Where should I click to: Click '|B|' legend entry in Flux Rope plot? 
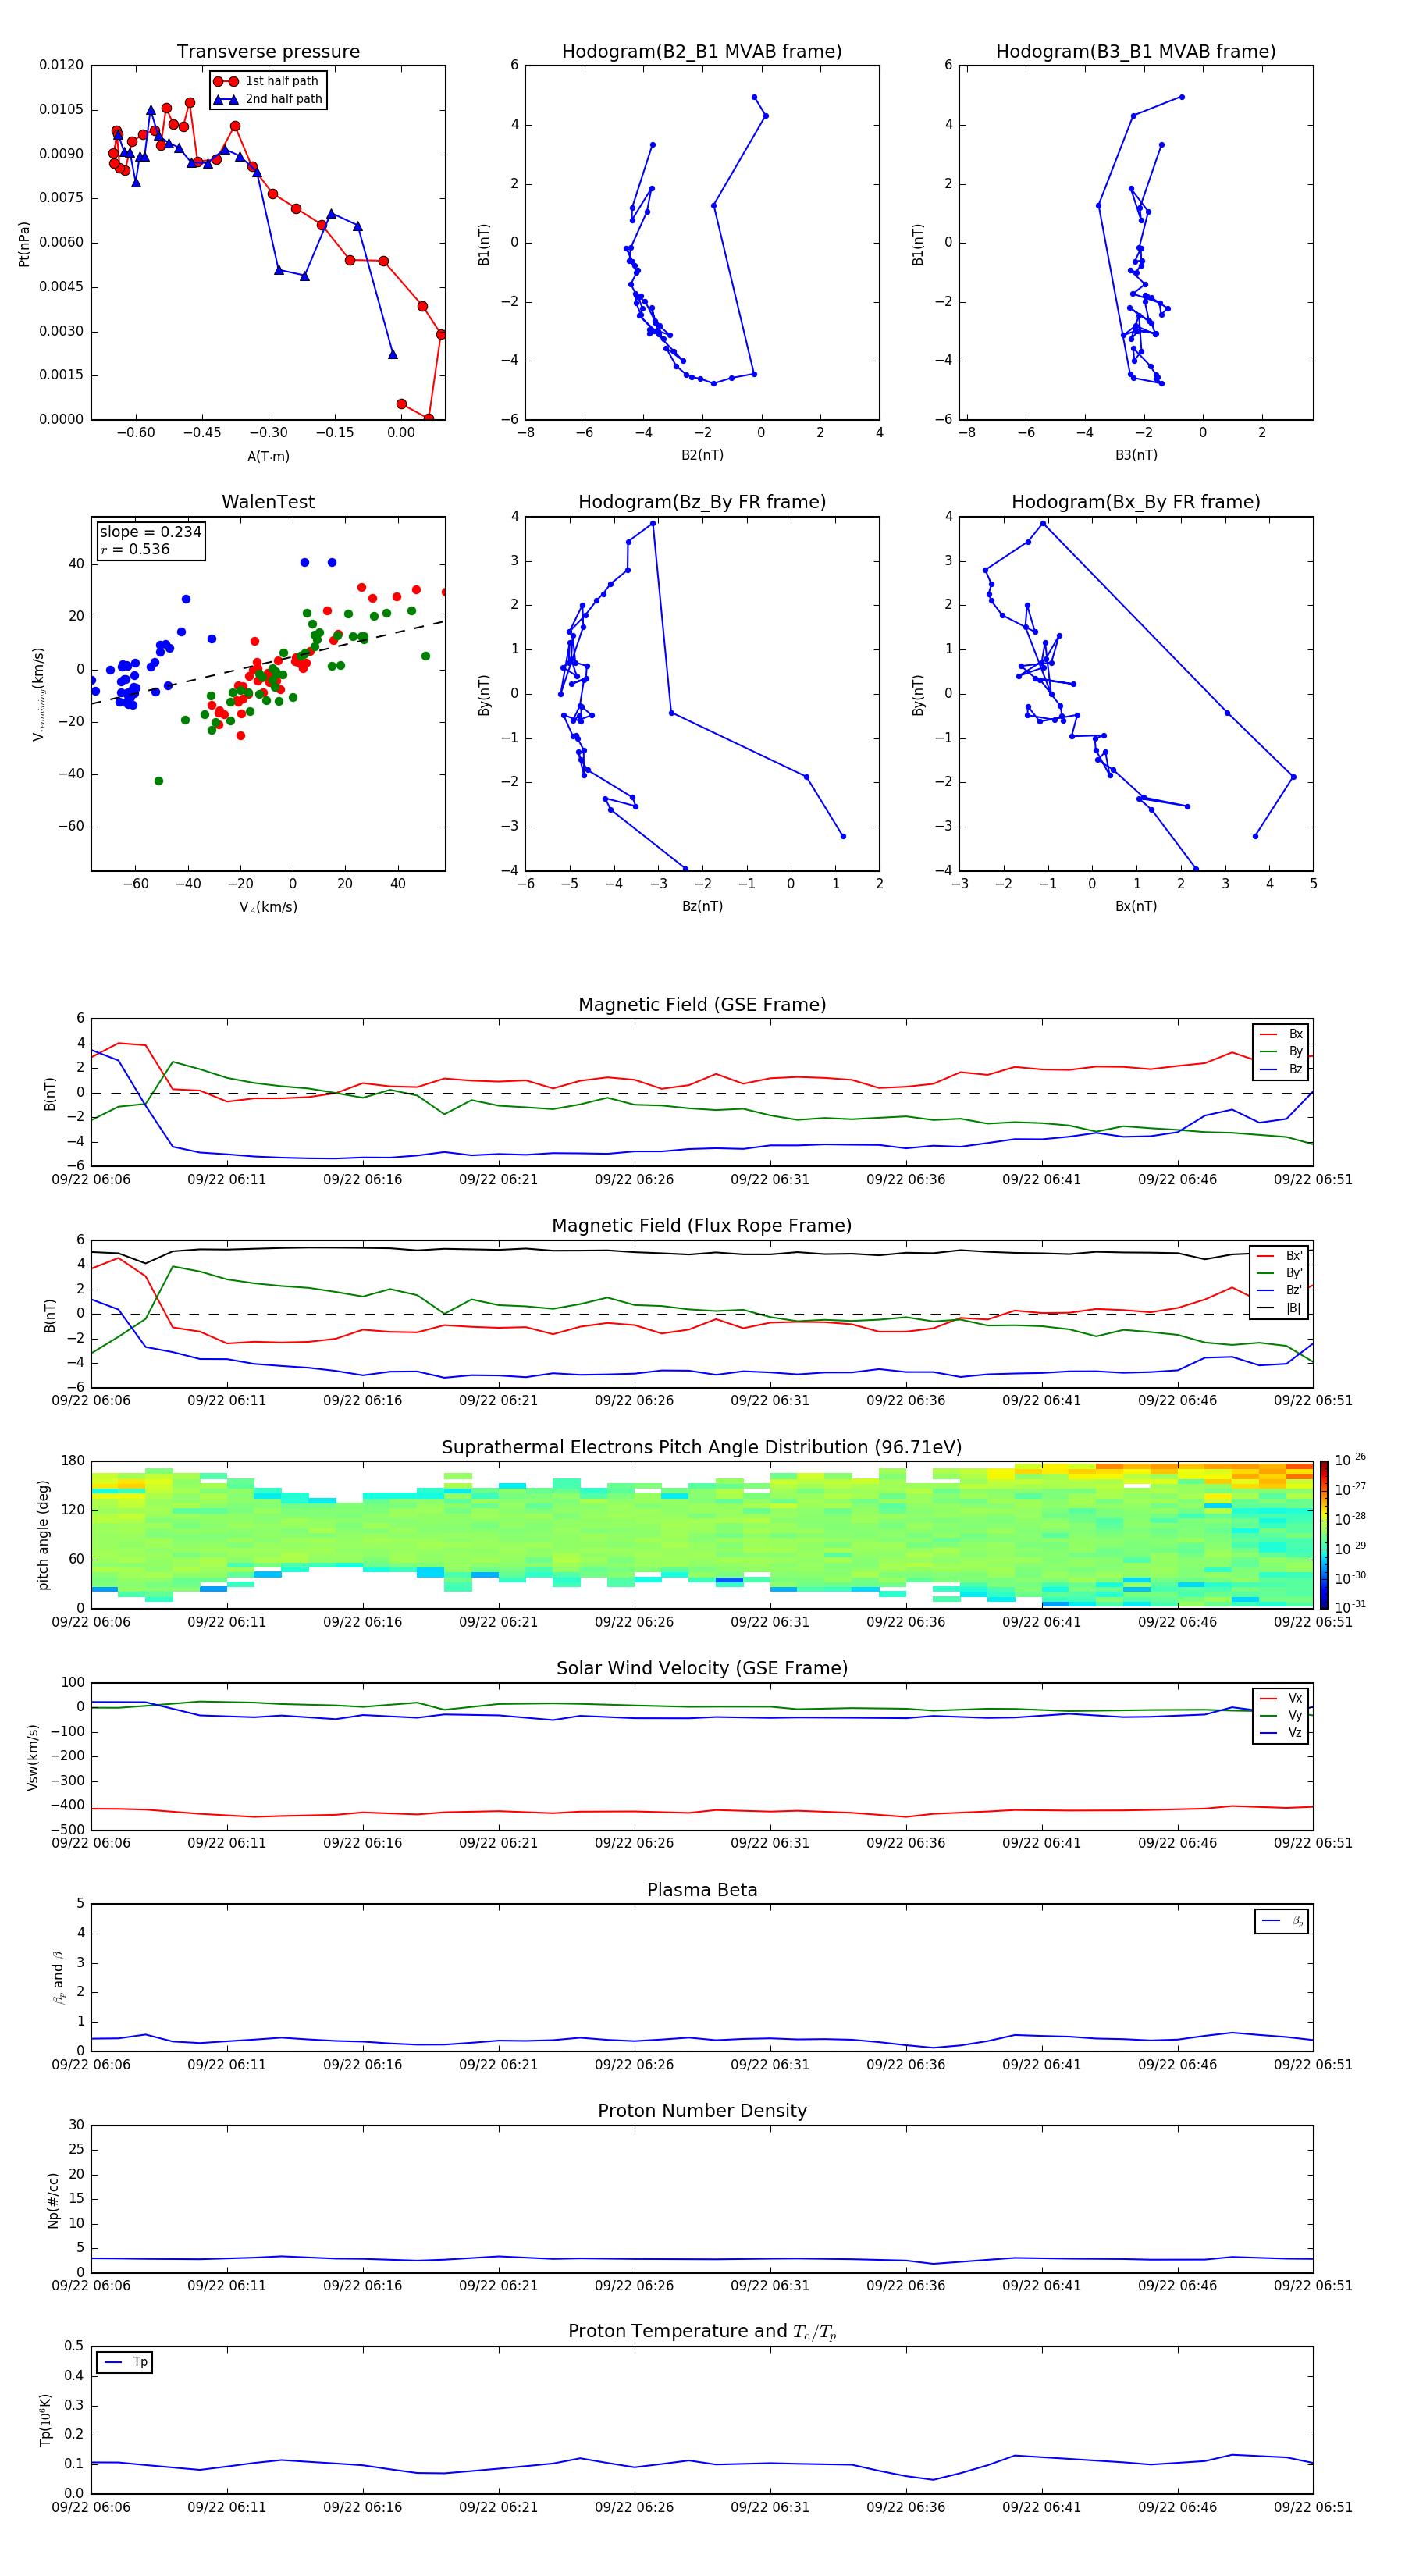tap(1280, 1308)
